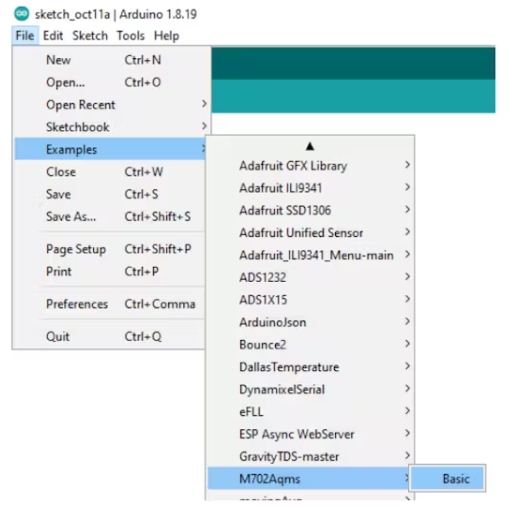Click the scroll-up arrow atop Examples submenu
Screen dimensions: 520x509
310,146
